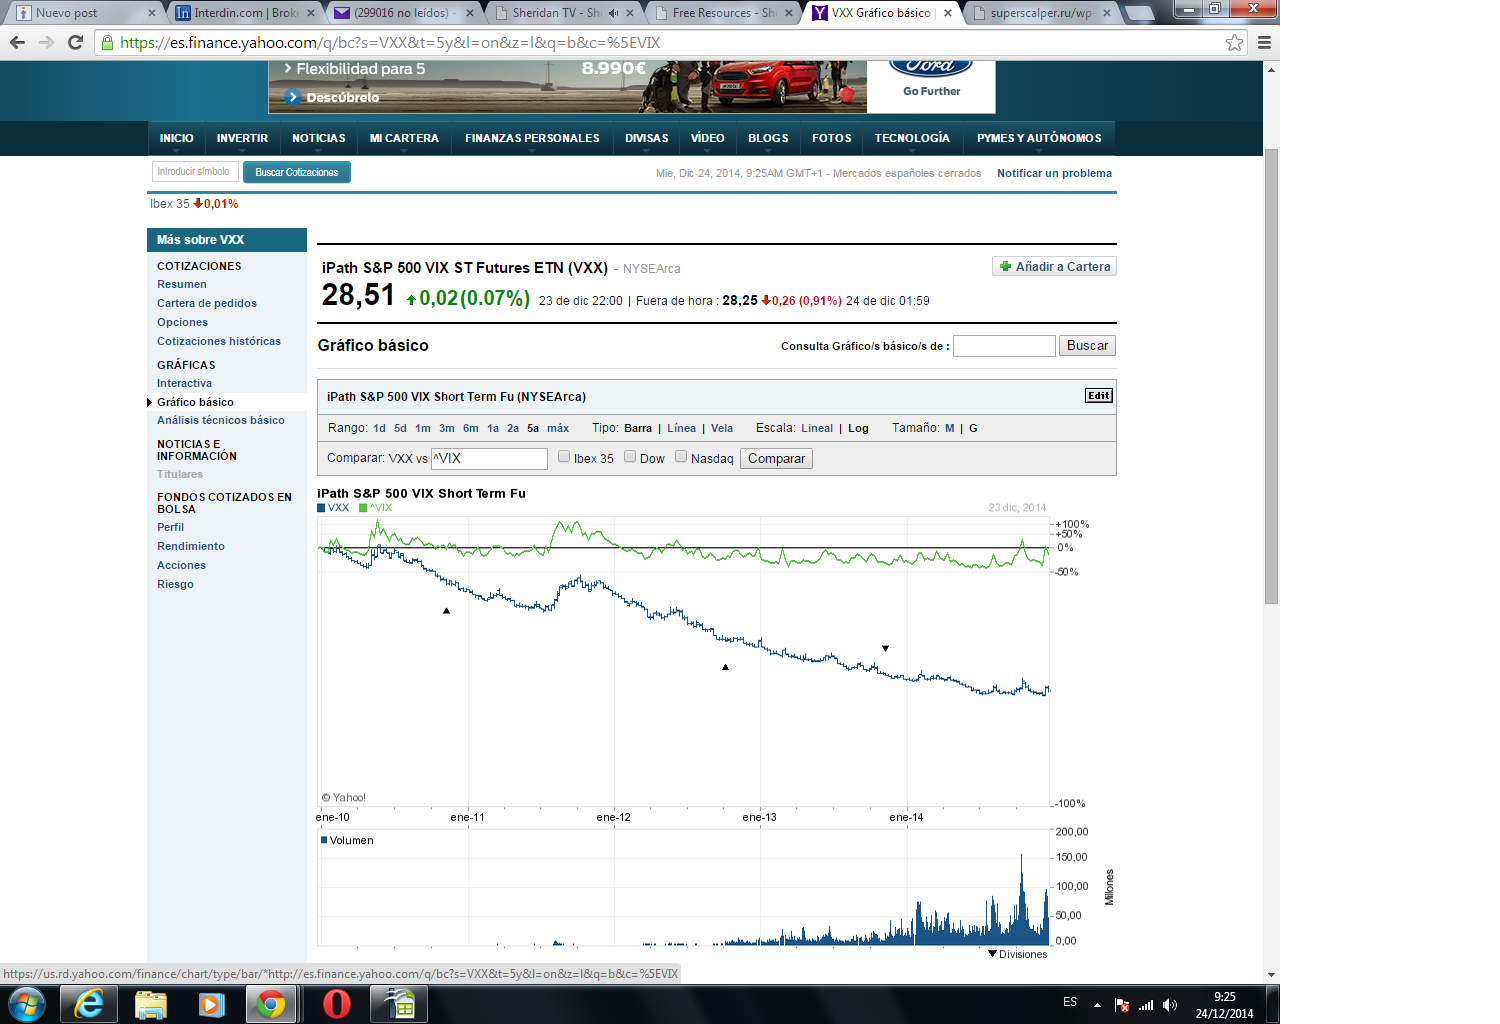Reload the page with refresh icon
Viewport: 1500px width, 1024px height.
tap(75, 42)
